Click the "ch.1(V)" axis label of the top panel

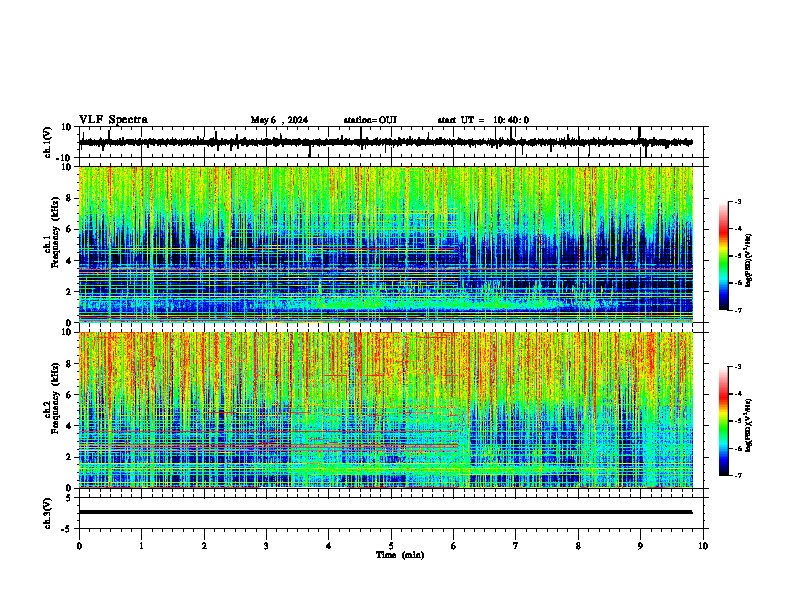(x=48, y=142)
